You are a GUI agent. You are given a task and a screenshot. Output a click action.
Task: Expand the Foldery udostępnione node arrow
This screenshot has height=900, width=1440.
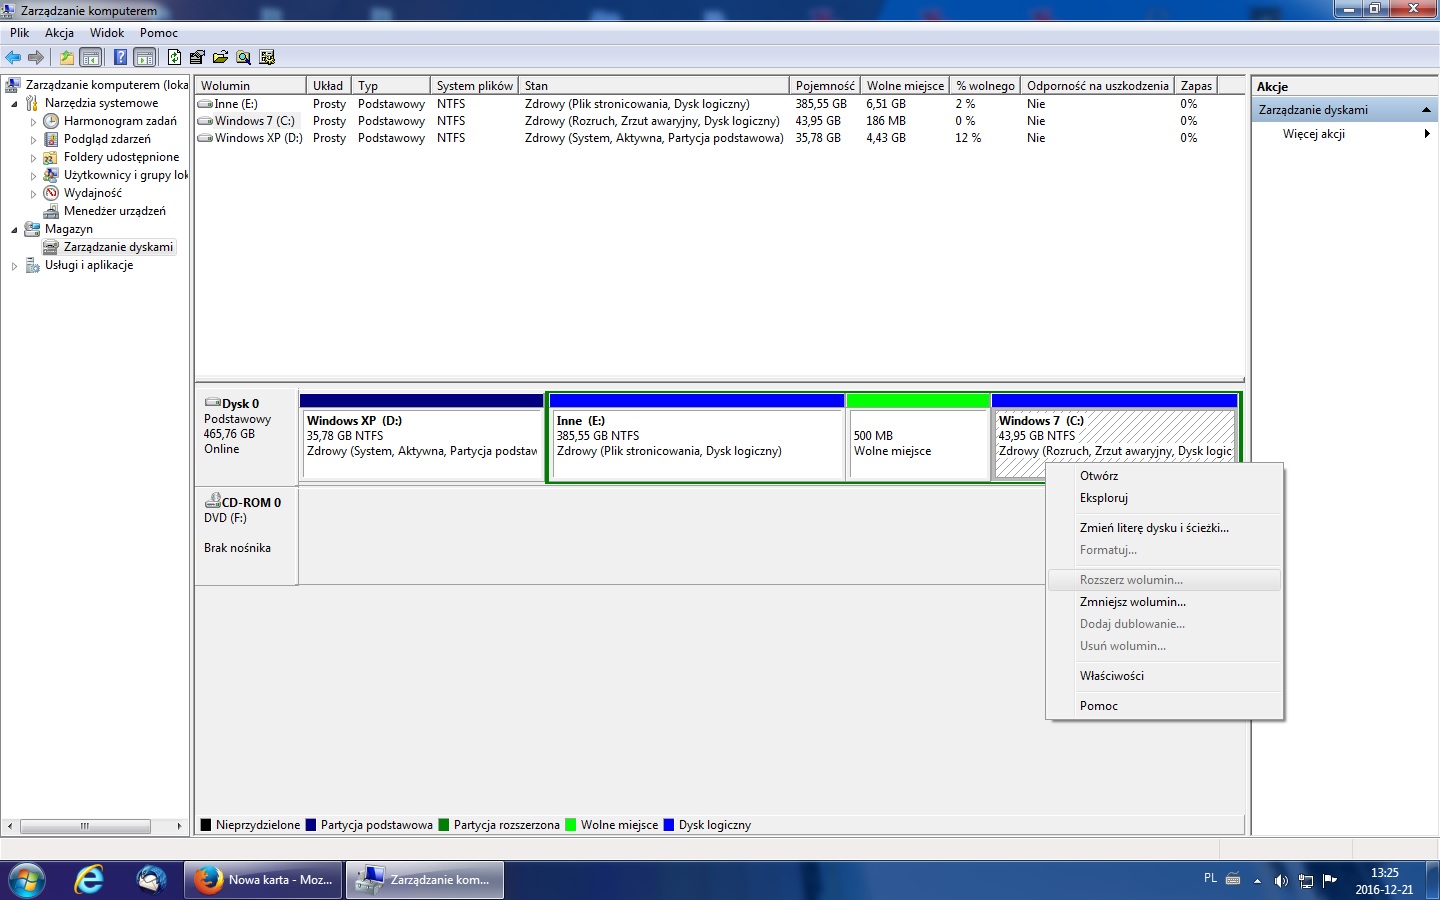33,157
